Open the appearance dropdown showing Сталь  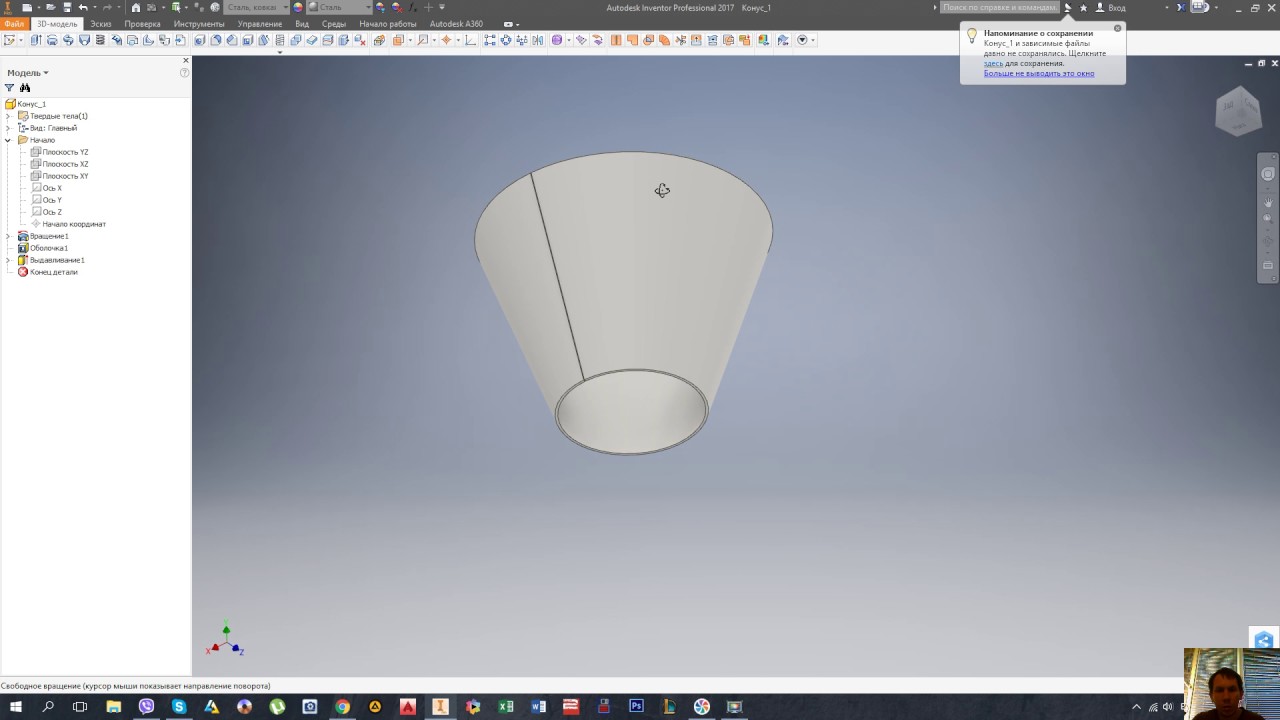click(x=339, y=7)
